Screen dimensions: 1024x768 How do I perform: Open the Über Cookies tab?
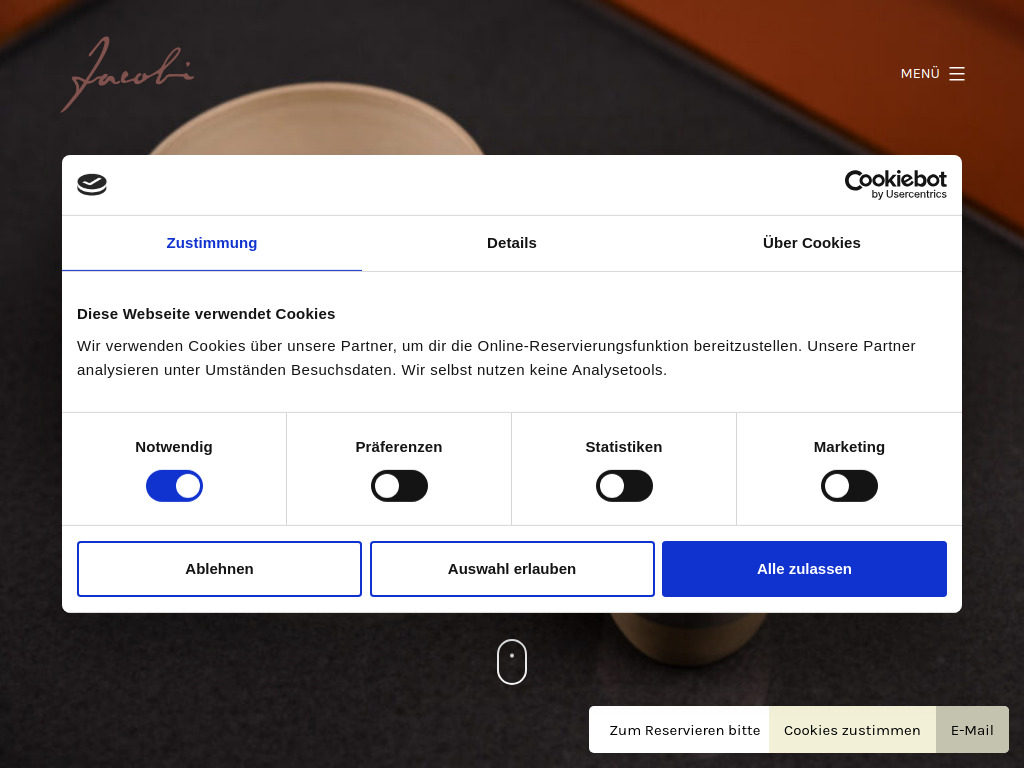click(x=811, y=243)
